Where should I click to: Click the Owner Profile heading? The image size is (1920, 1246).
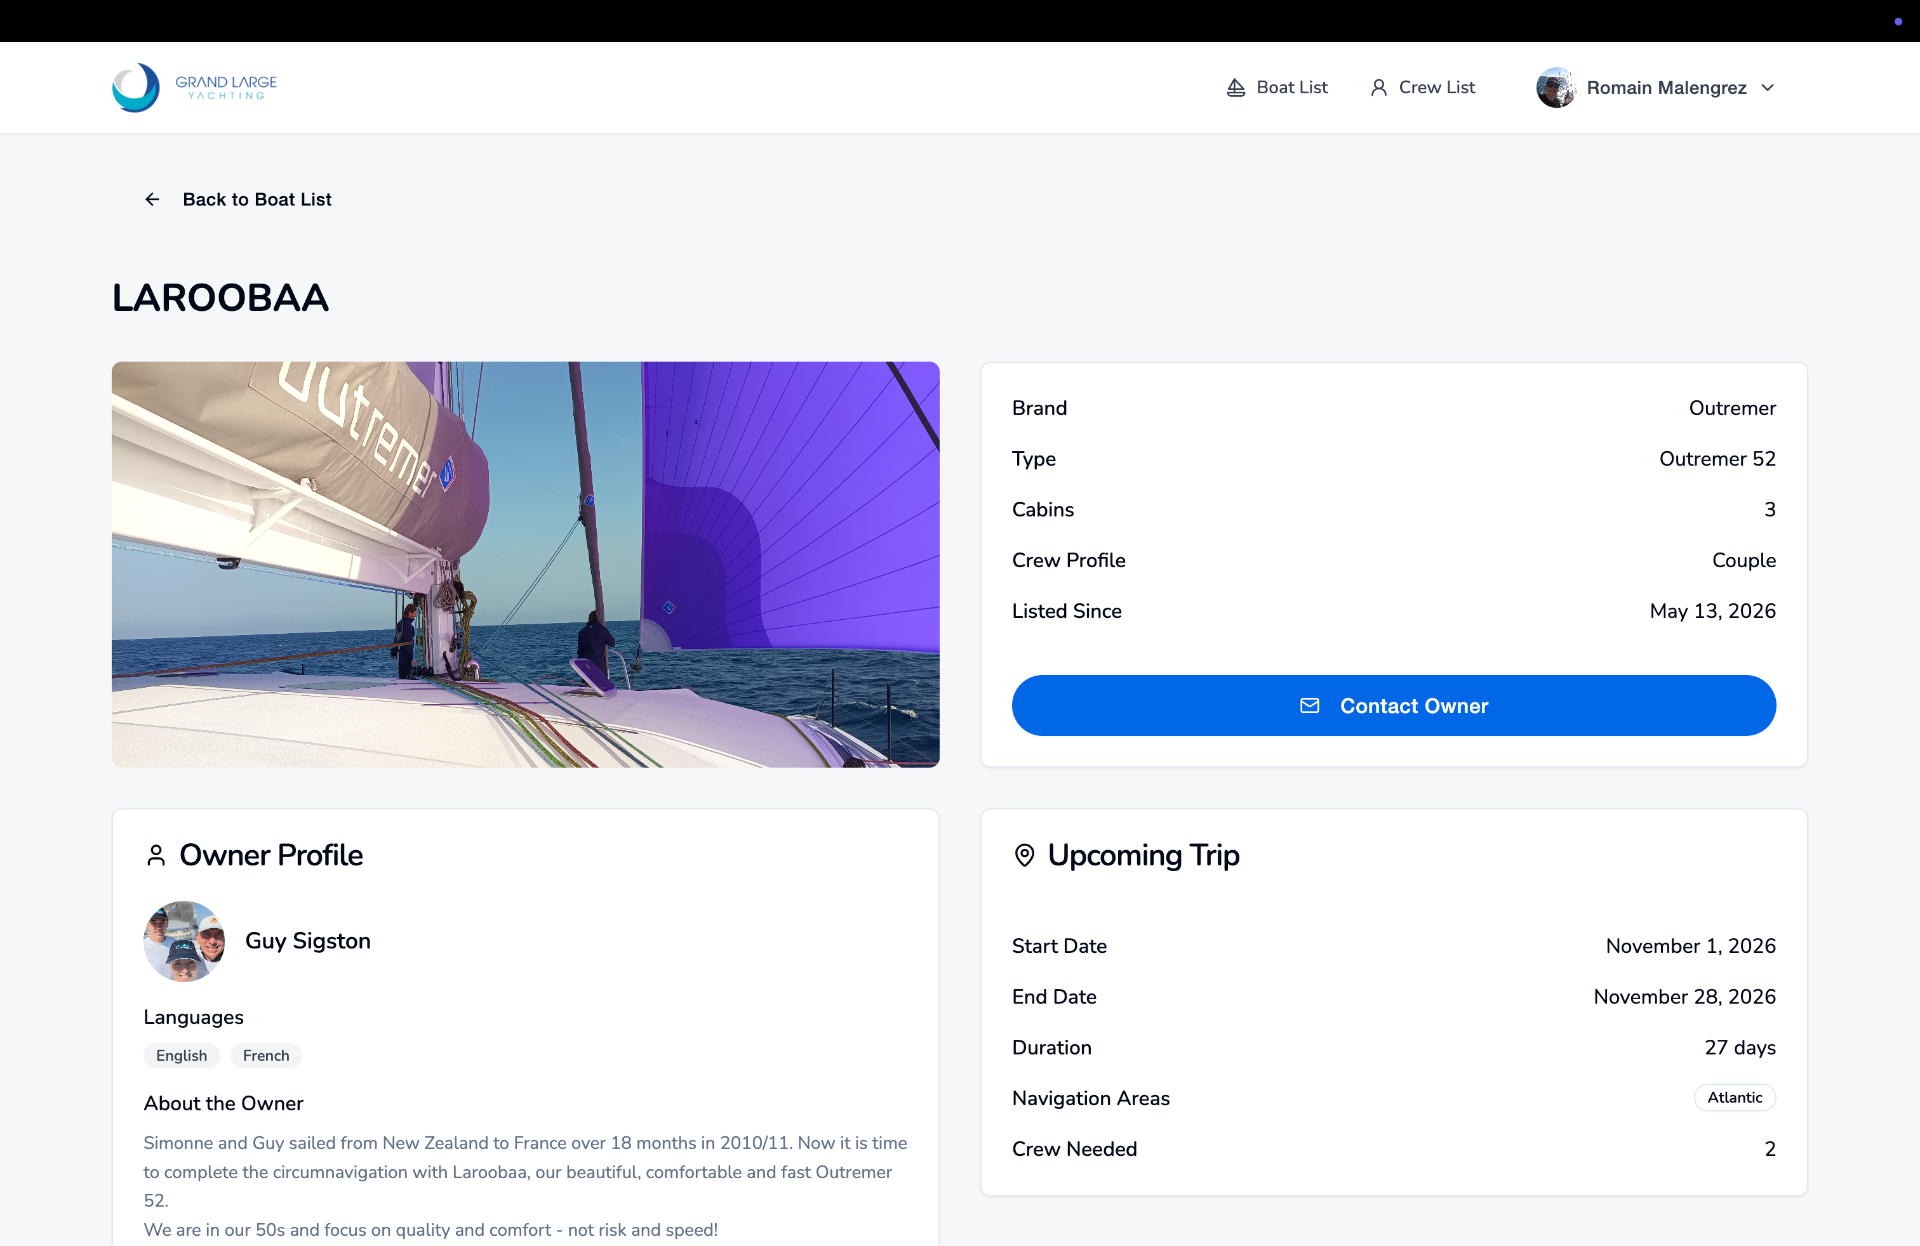271,856
